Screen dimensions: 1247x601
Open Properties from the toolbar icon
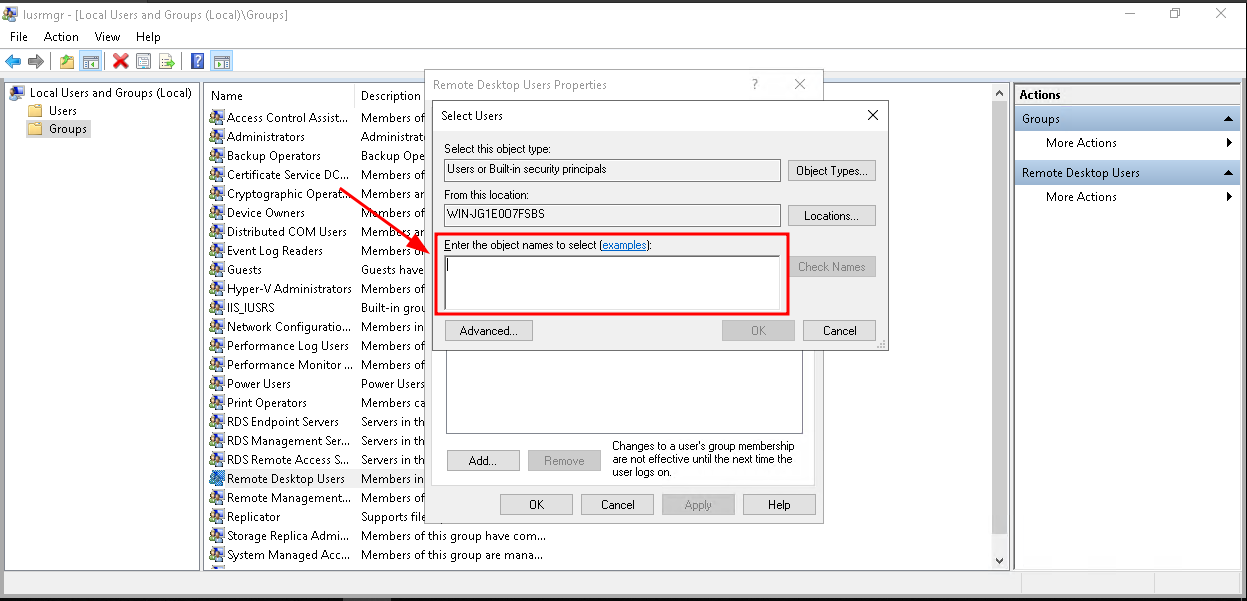pyautogui.click(x=144, y=62)
